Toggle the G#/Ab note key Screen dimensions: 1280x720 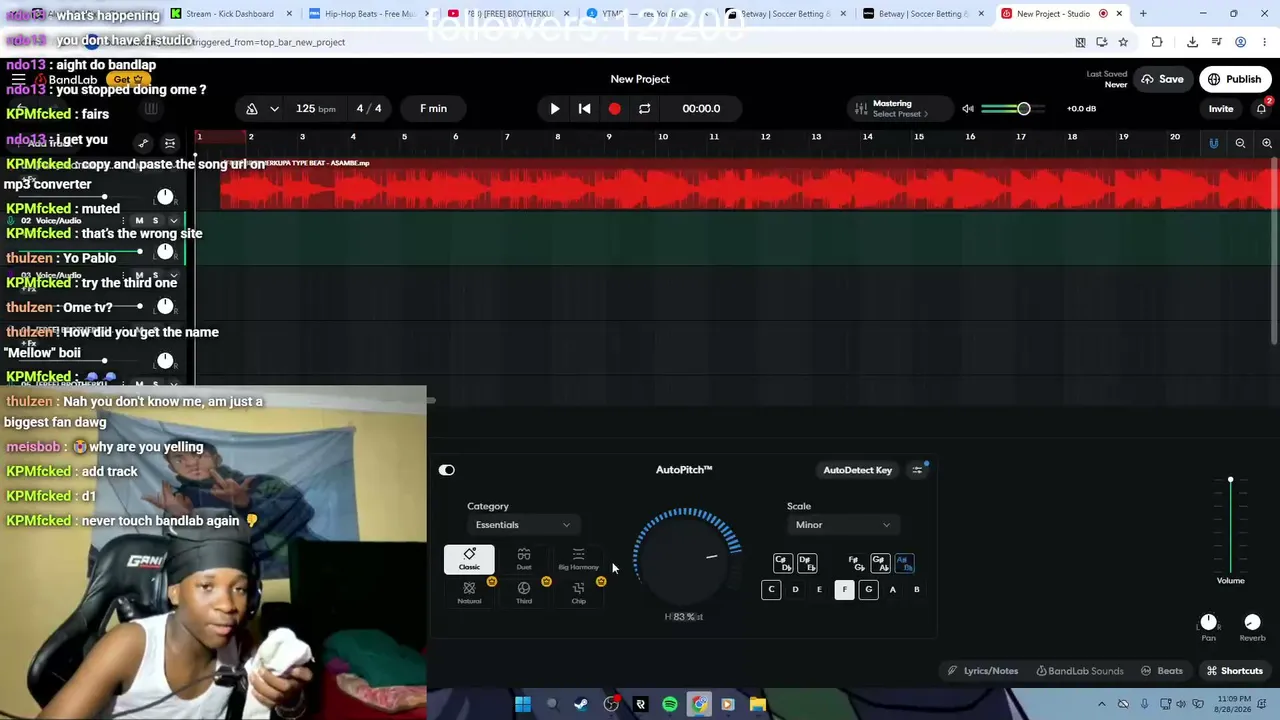point(880,564)
